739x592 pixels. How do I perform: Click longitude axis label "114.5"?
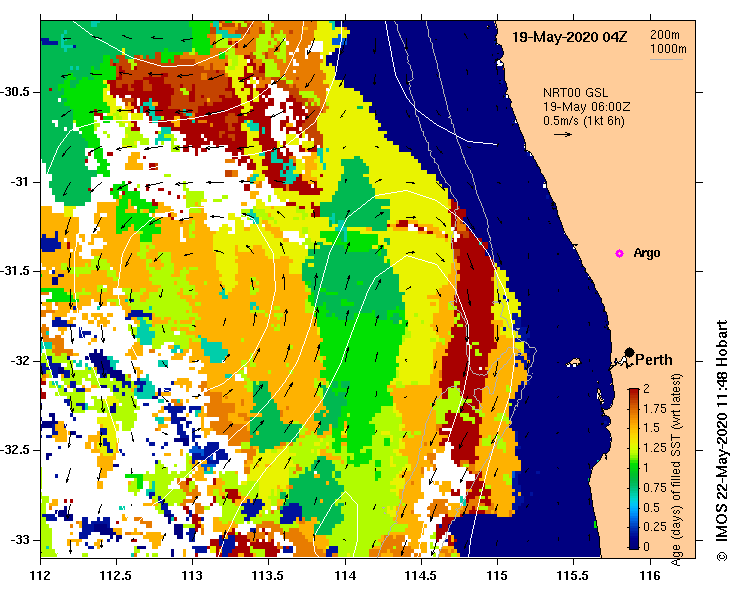click(421, 576)
